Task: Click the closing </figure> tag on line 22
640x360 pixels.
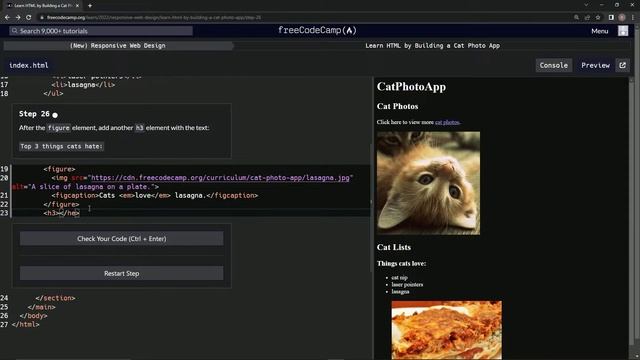Action: [61, 204]
